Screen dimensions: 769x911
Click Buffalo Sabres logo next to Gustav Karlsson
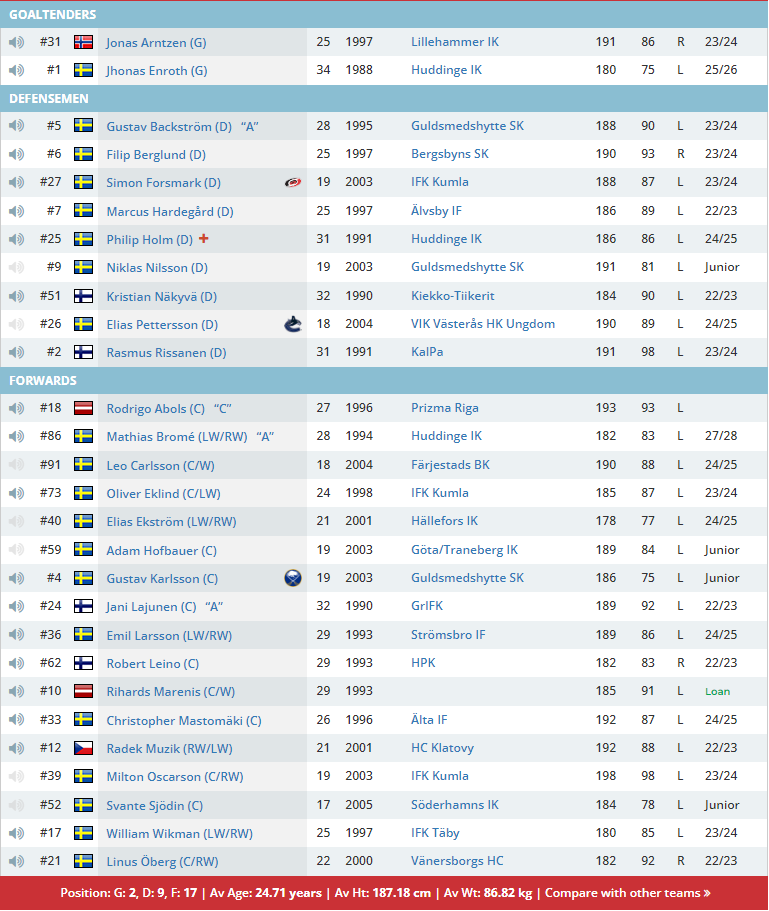293,578
